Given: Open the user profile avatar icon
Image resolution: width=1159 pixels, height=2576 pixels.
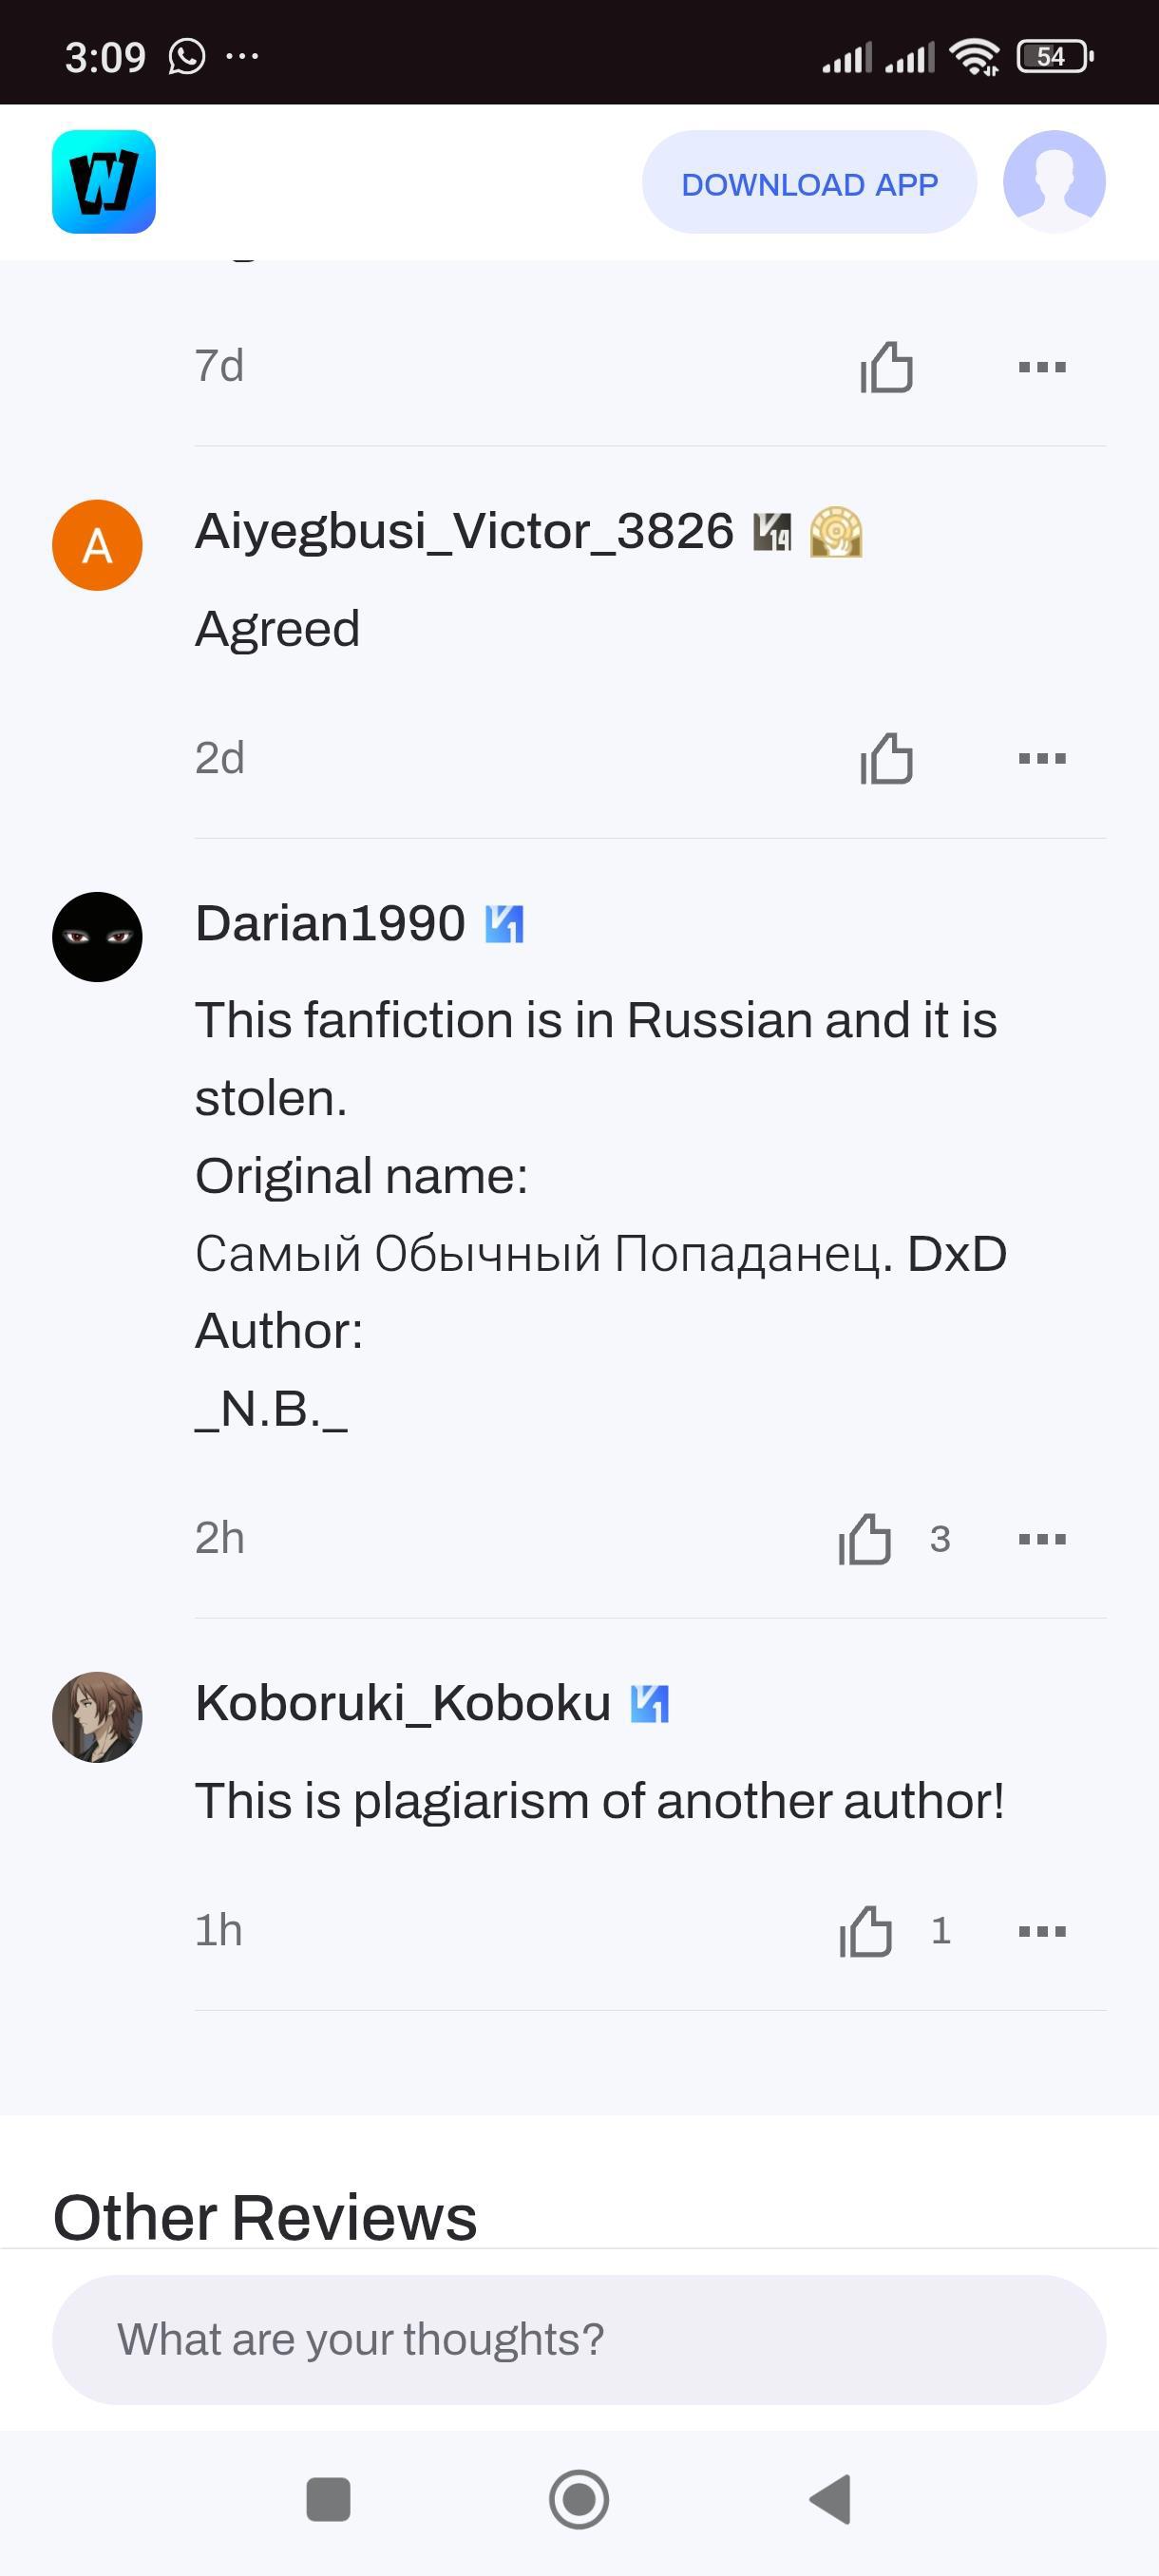Looking at the screenshot, I should (x=1054, y=182).
